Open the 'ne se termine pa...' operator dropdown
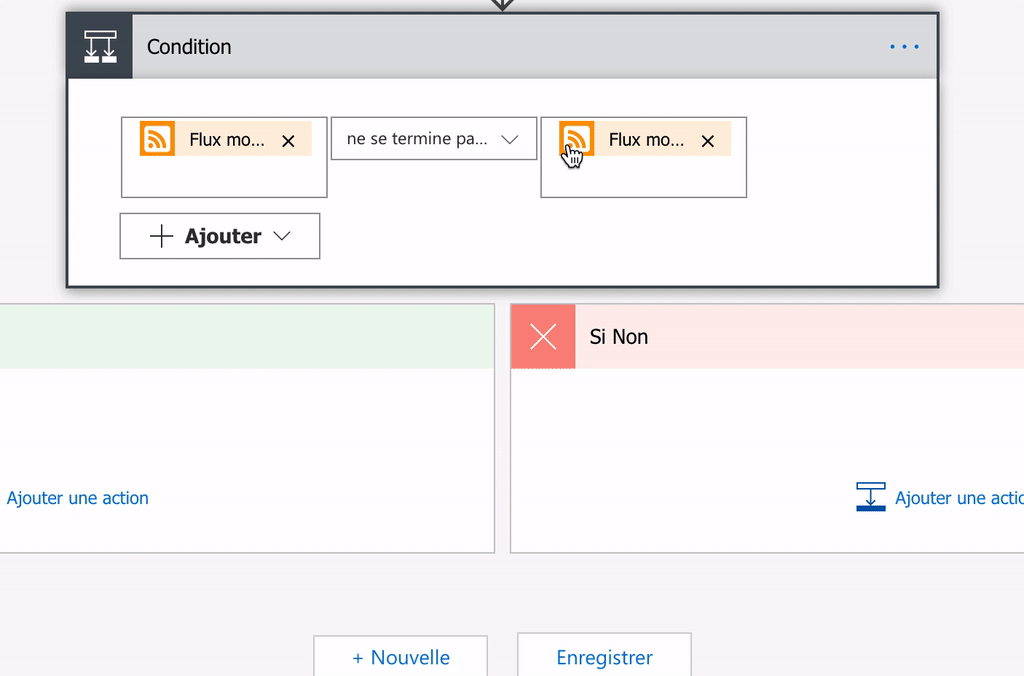 click(x=434, y=138)
